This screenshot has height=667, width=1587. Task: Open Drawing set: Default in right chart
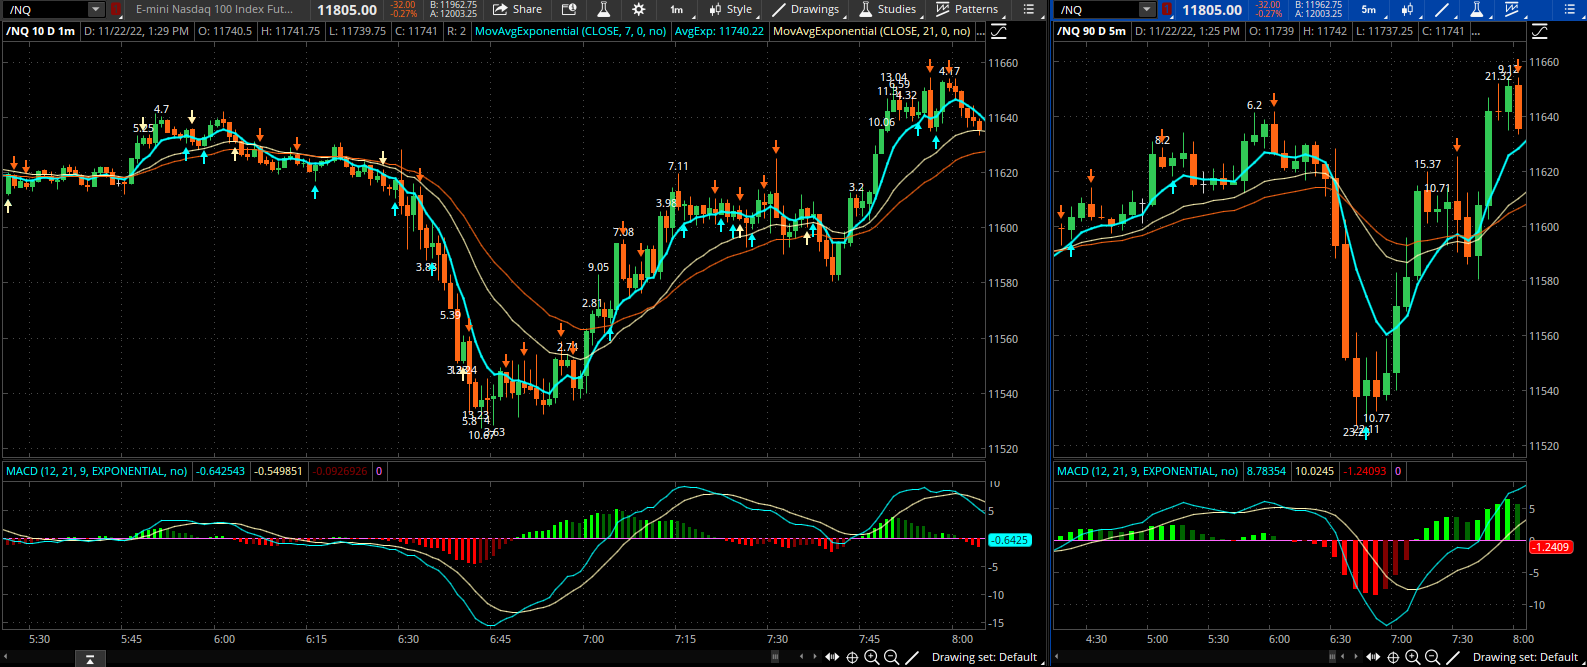pos(1525,657)
